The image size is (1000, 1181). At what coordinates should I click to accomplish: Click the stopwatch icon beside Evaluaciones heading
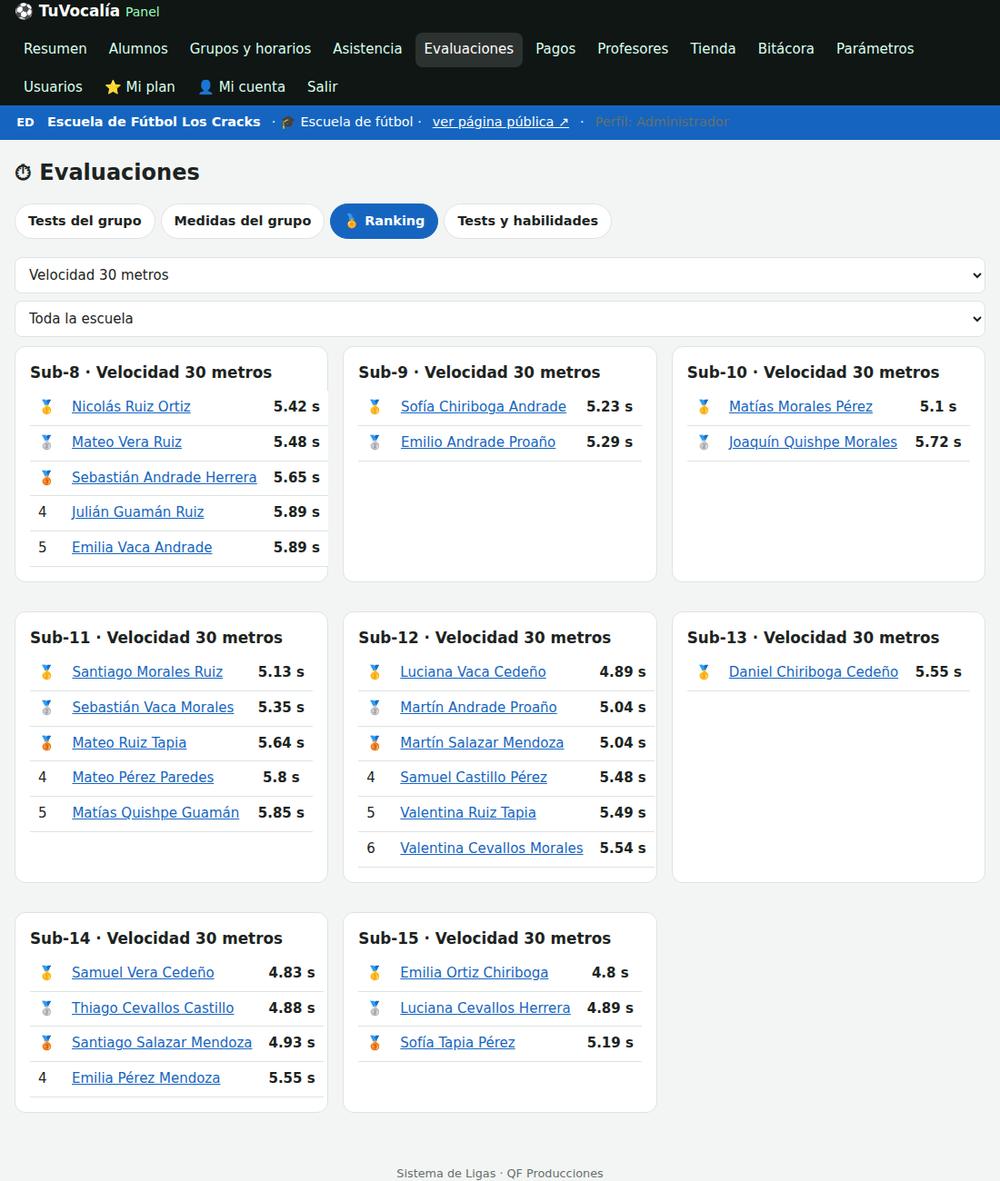[x=23, y=172]
